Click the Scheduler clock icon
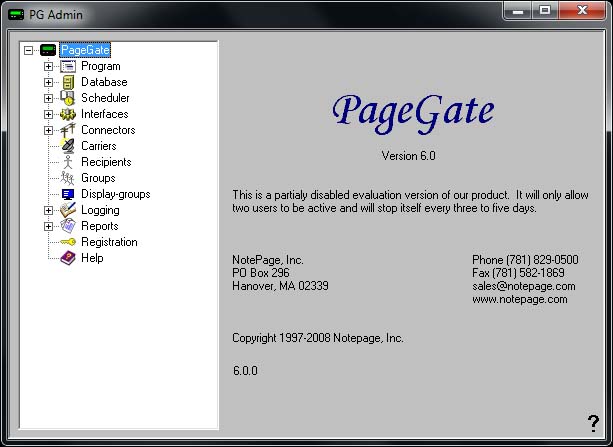 [x=68, y=98]
